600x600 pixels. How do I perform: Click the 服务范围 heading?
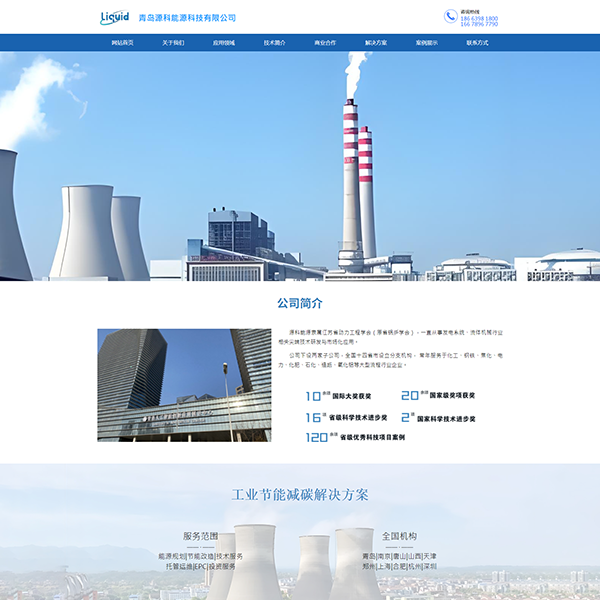click(x=200, y=536)
